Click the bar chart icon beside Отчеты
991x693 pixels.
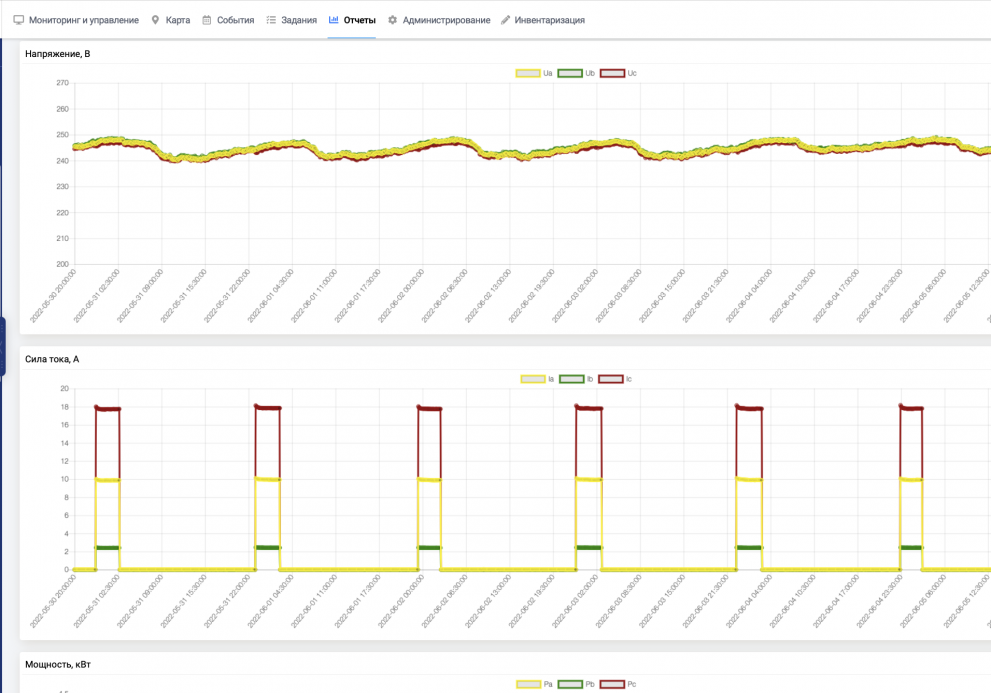coord(333,20)
